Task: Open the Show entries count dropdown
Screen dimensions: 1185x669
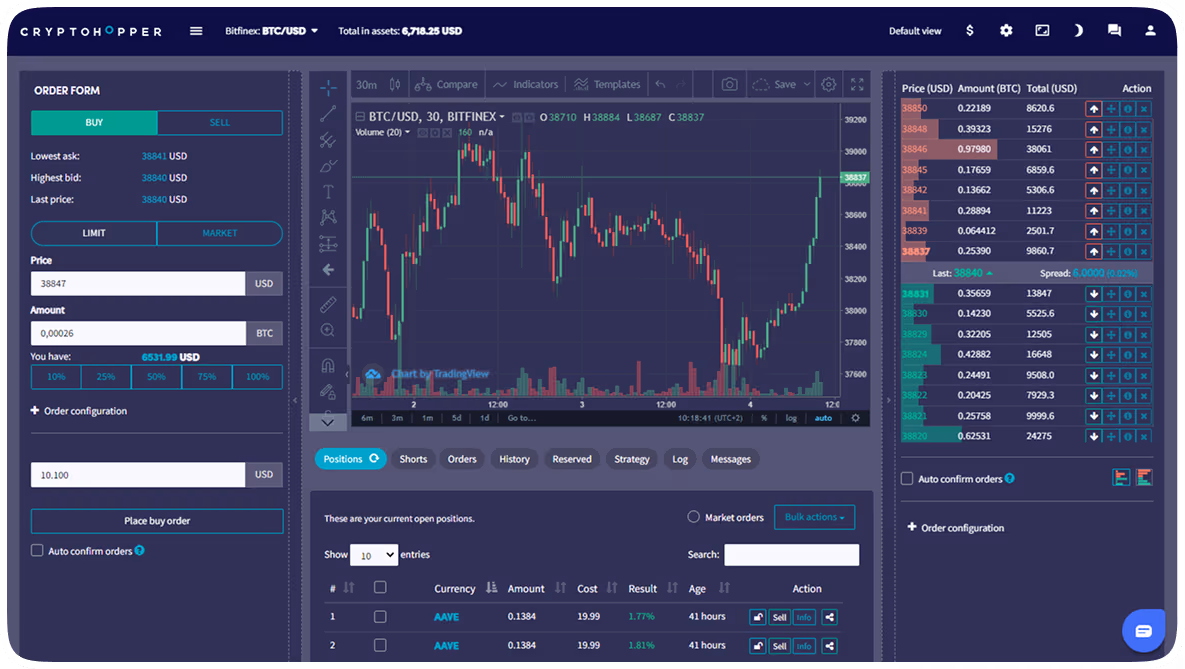Action: [374, 555]
